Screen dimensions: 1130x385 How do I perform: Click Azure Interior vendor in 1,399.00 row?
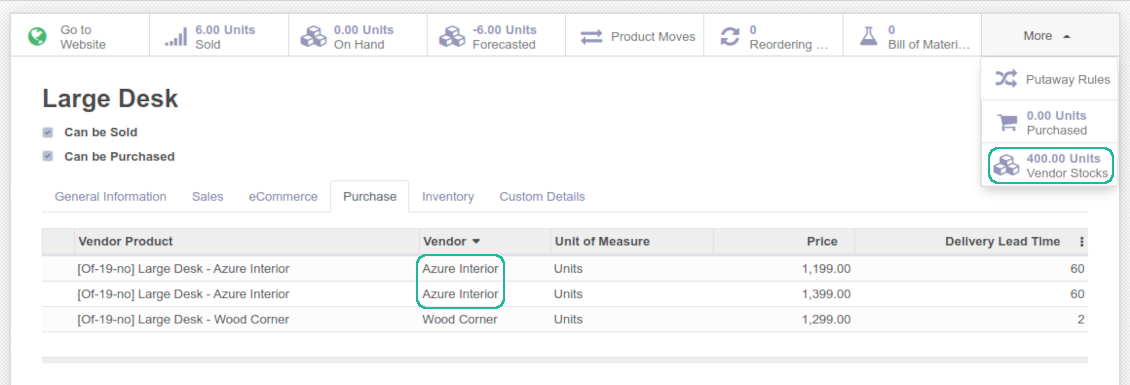point(460,294)
